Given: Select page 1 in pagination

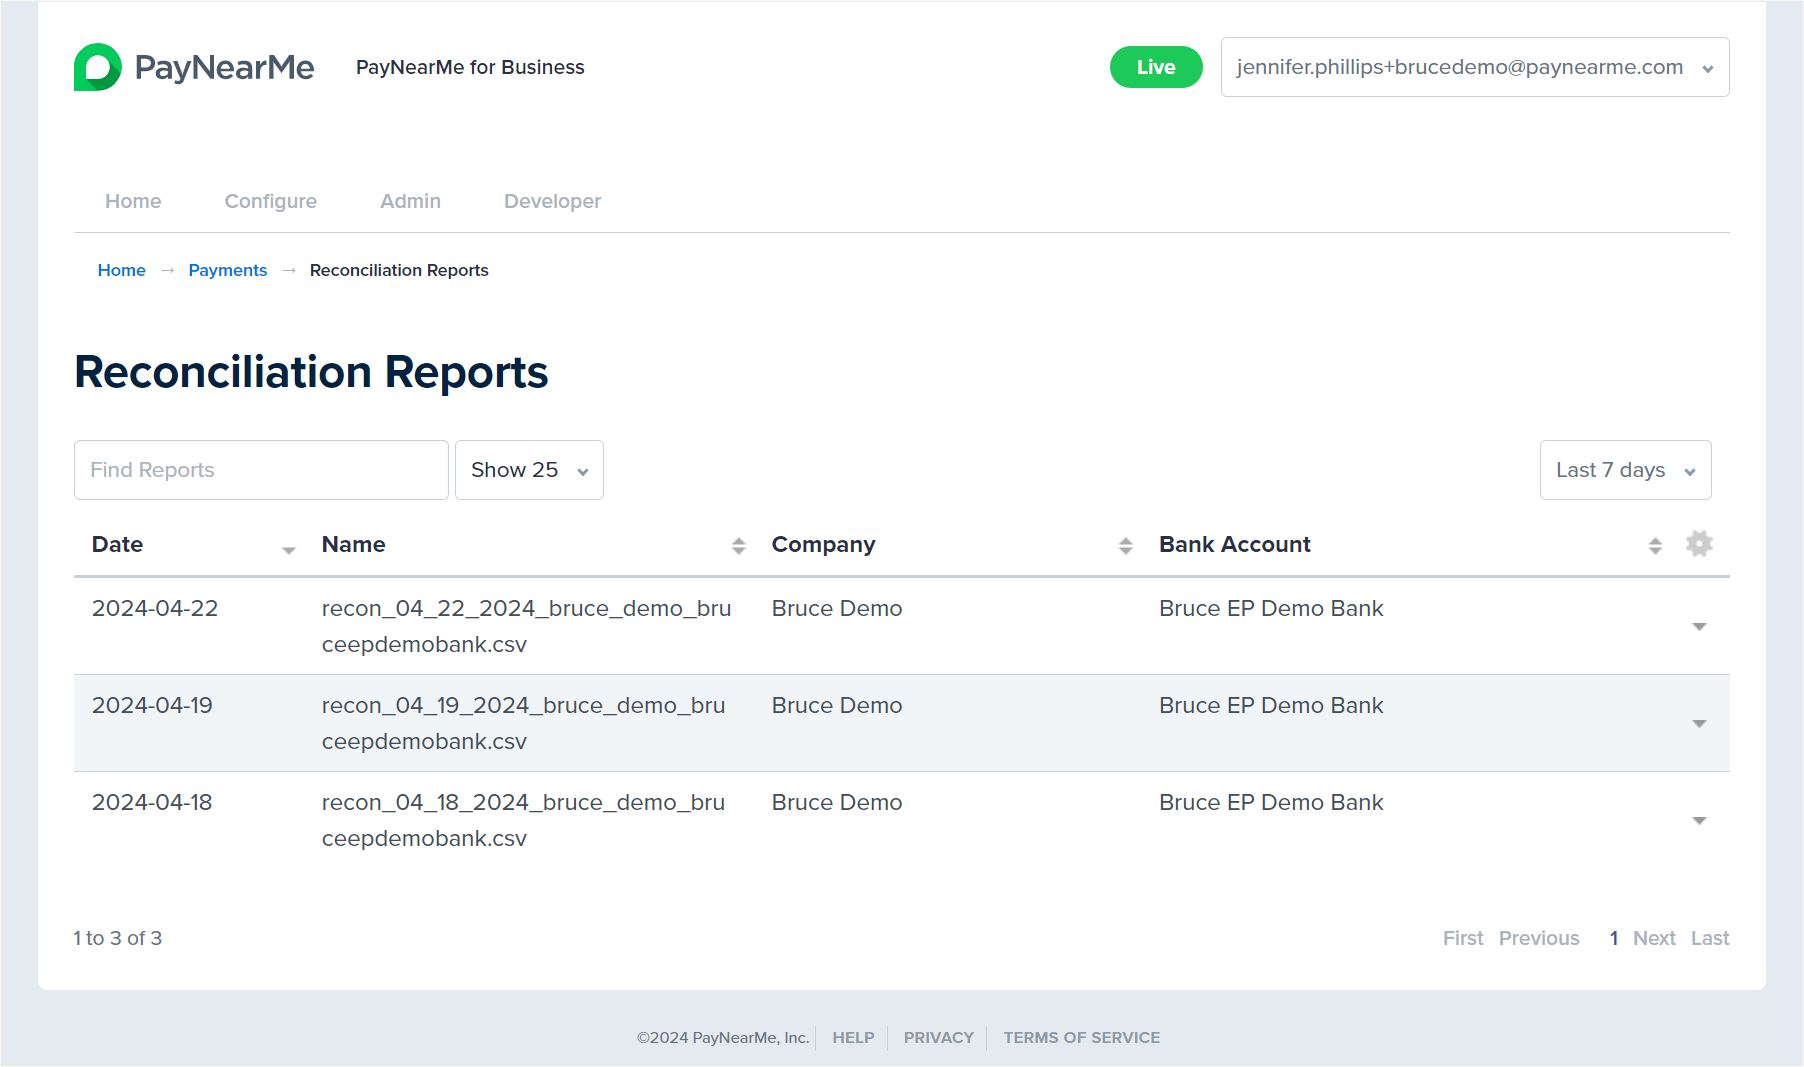Looking at the screenshot, I should coord(1614,938).
